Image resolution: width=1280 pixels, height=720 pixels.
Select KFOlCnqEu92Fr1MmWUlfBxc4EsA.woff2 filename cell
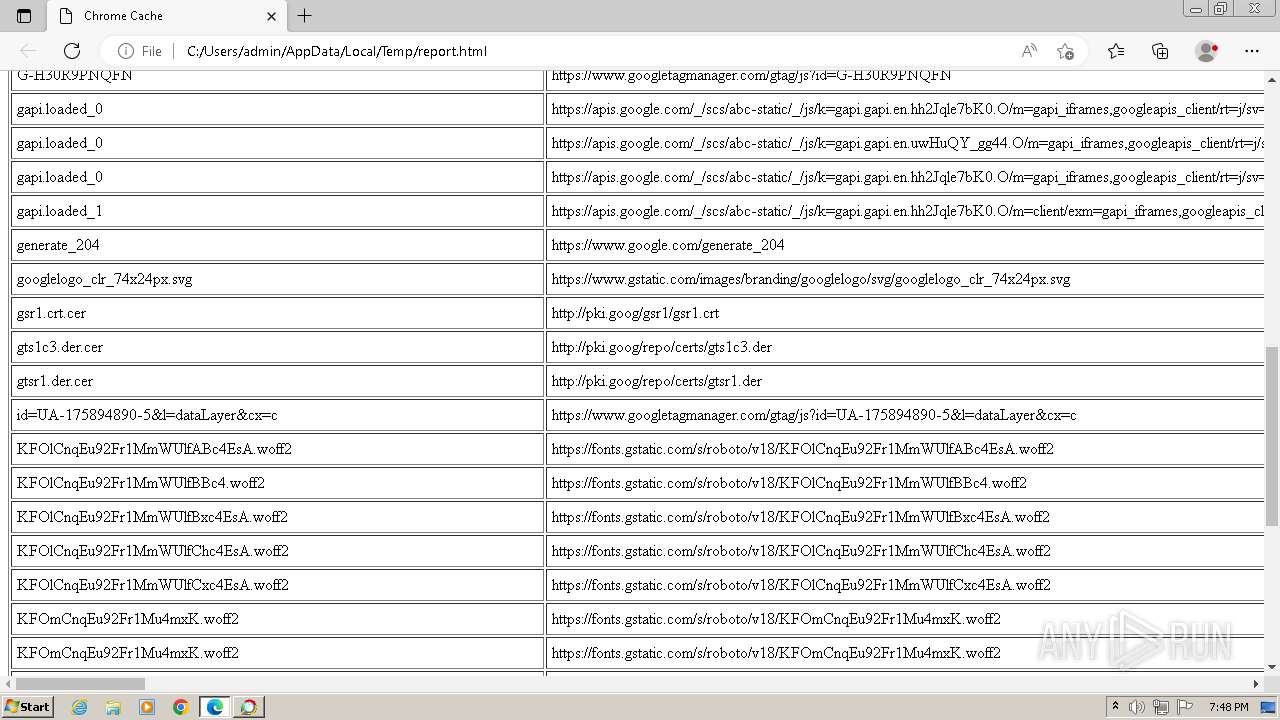click(x=277, y=517)
